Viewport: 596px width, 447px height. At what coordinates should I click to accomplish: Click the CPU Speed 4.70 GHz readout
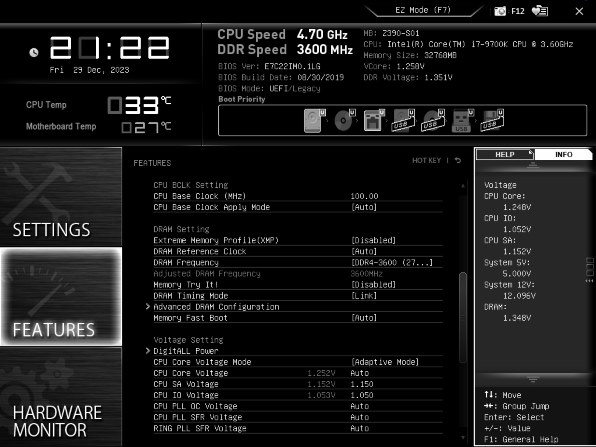282,34
